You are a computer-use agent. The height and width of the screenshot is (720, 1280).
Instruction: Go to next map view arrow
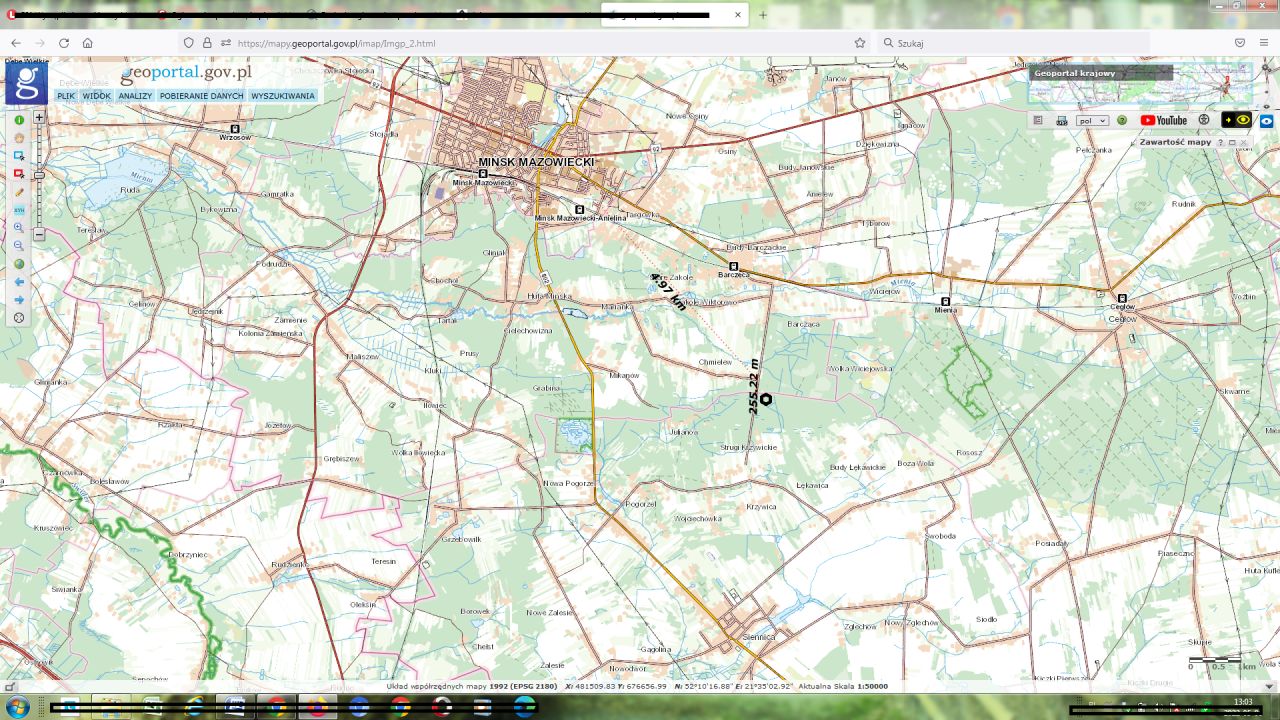[19, 300]
